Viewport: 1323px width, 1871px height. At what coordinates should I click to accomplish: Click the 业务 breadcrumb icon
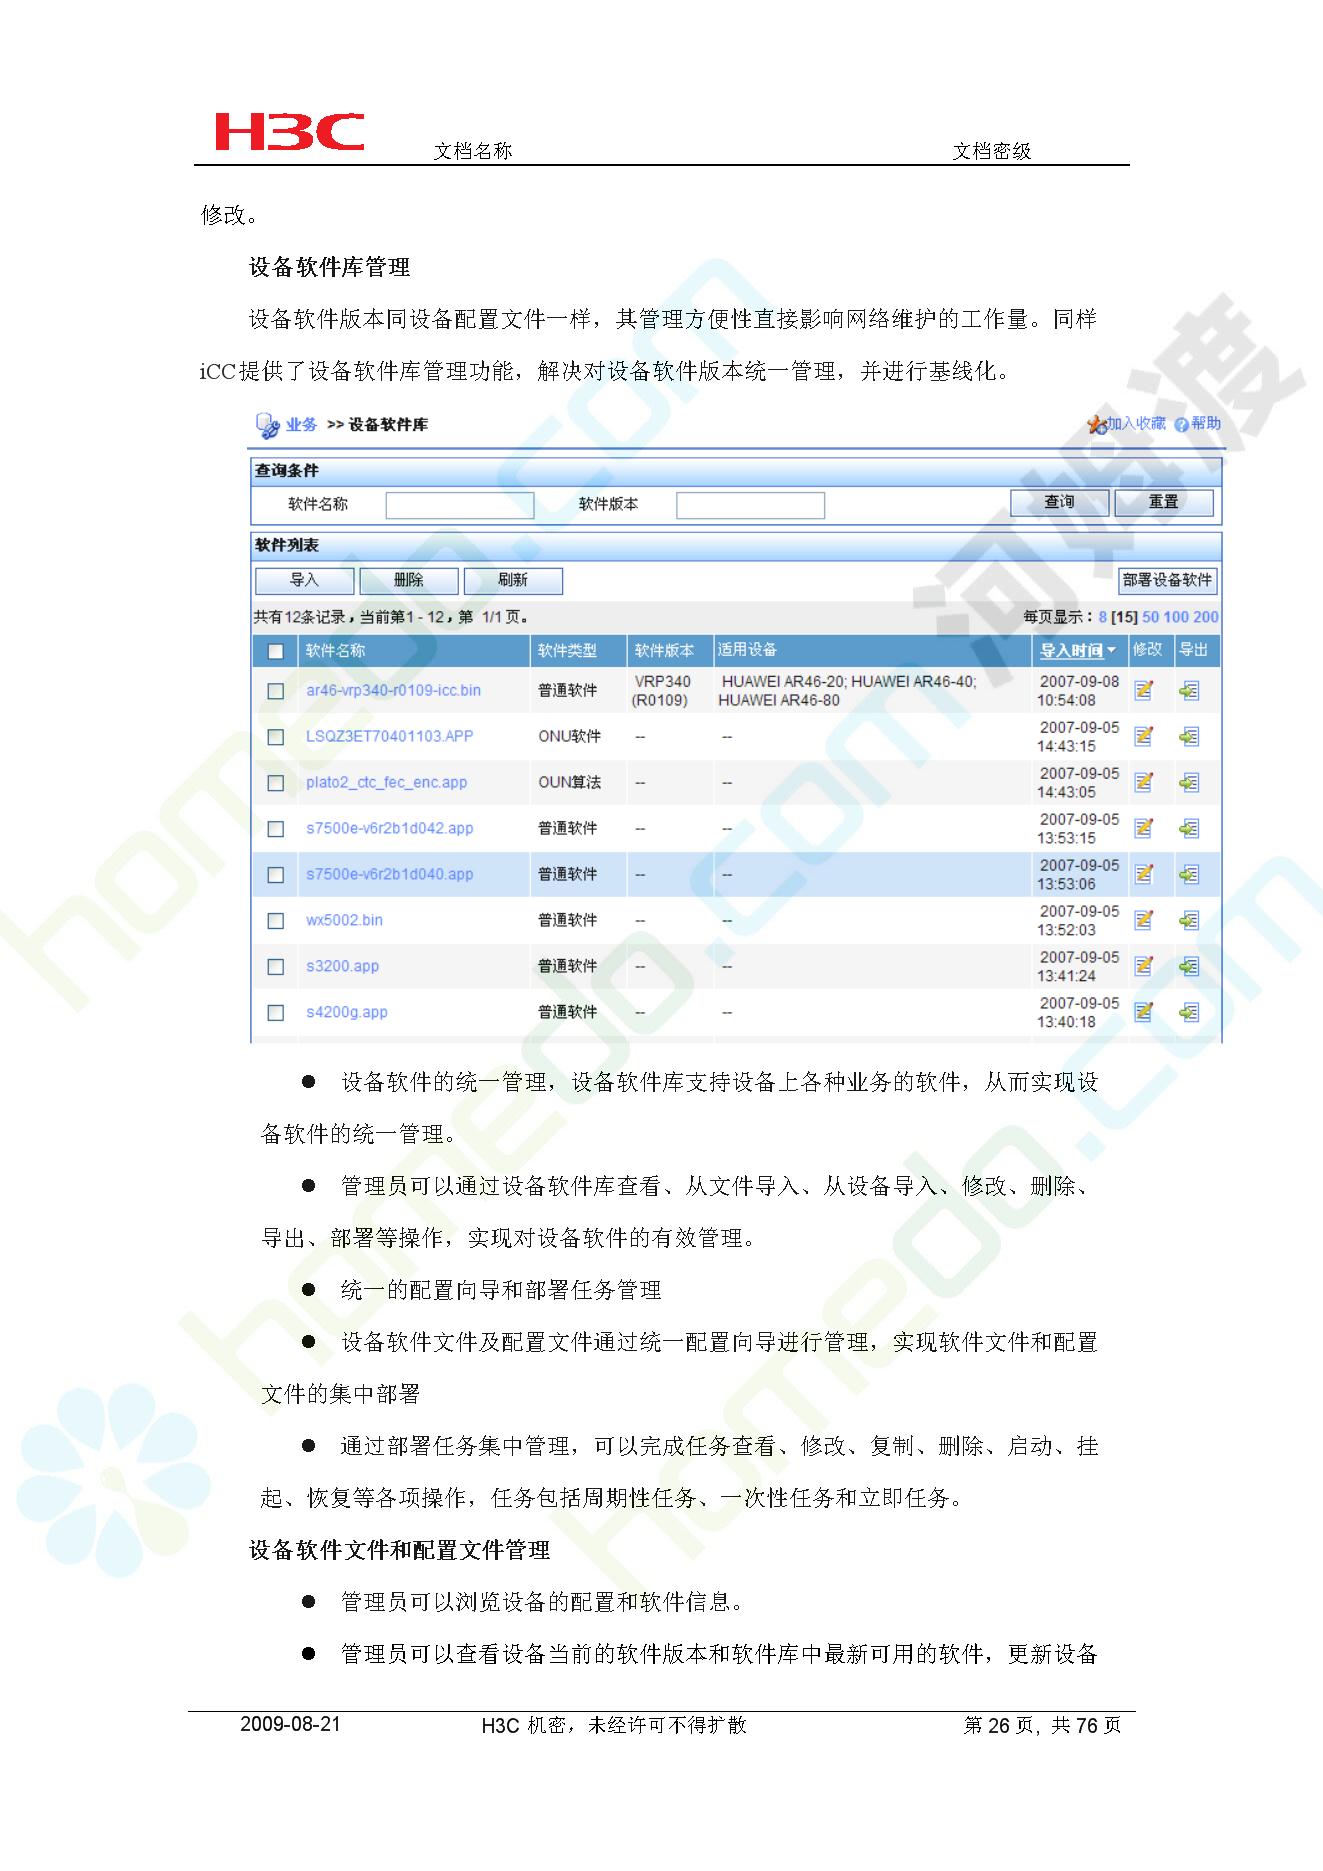(x=268, y=426)
